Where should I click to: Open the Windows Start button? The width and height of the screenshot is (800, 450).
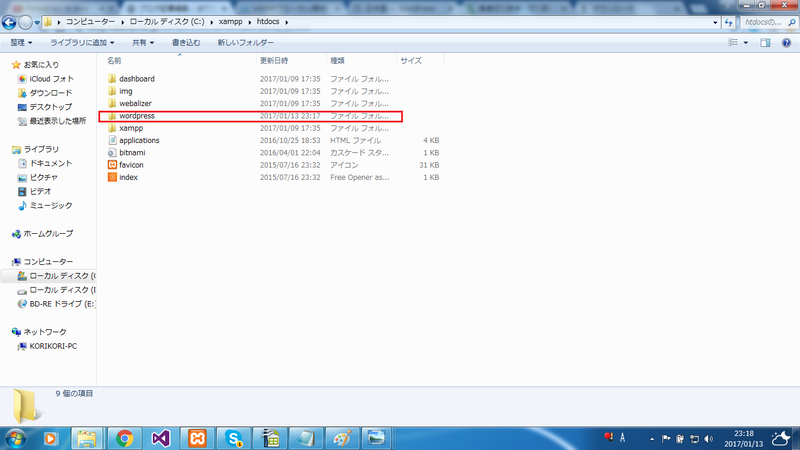point(14,438)
